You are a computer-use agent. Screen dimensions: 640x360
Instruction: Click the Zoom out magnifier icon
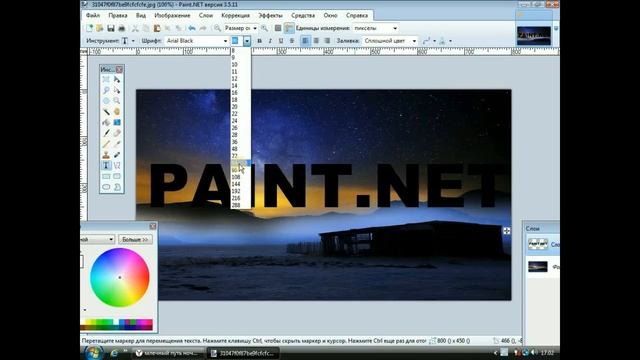click(x=217, y=28)
